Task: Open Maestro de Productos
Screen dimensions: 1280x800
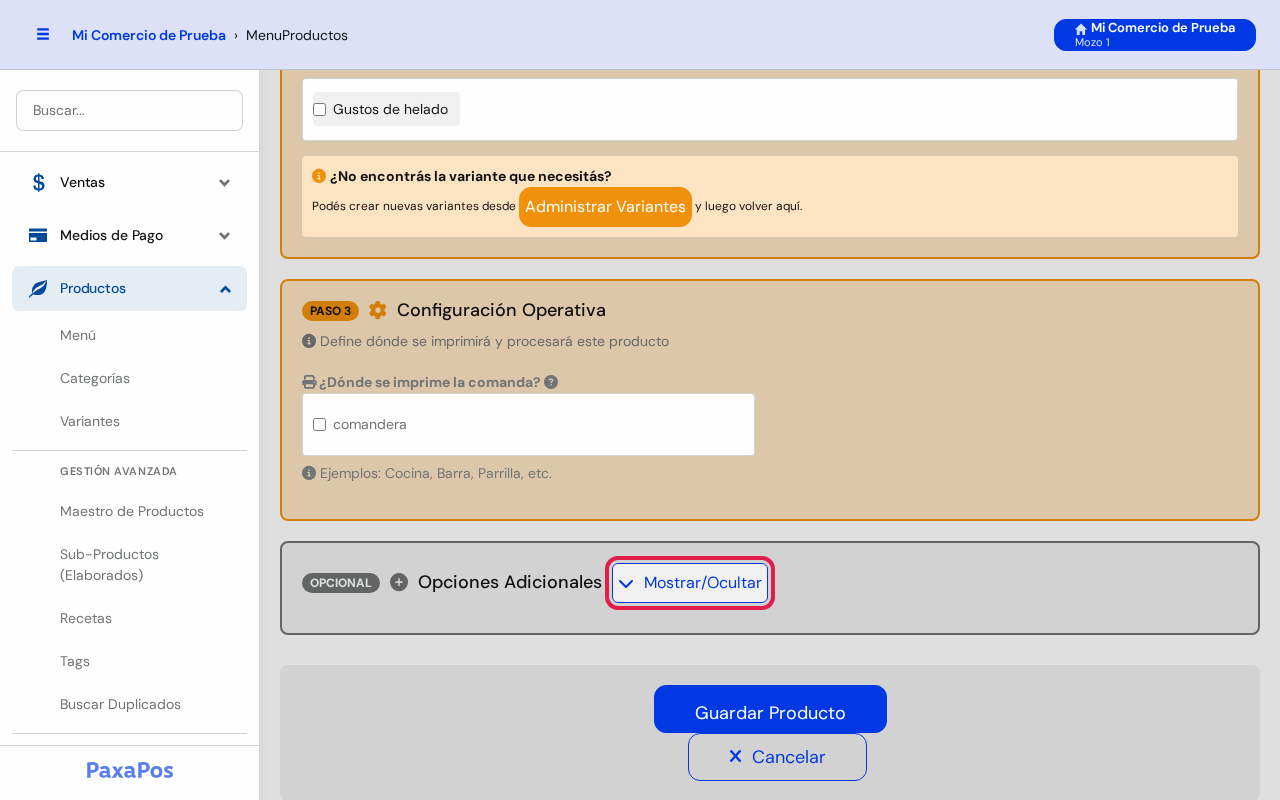Action: pos(132,511)
